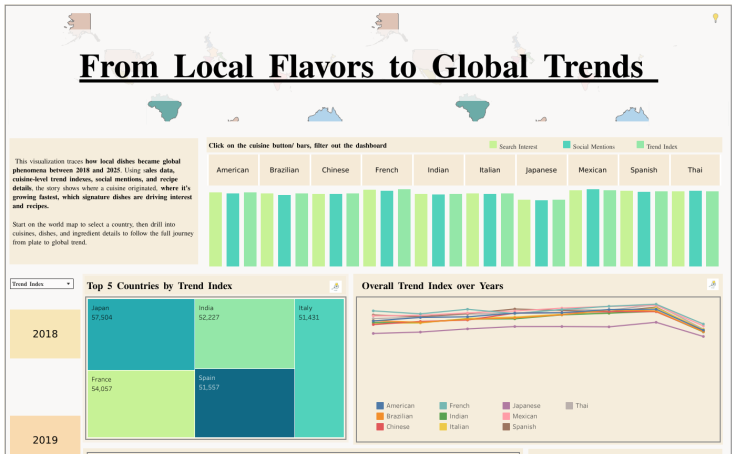
Task: Select the France 54,057 treemap tile
Action: [x=141, y=404]
